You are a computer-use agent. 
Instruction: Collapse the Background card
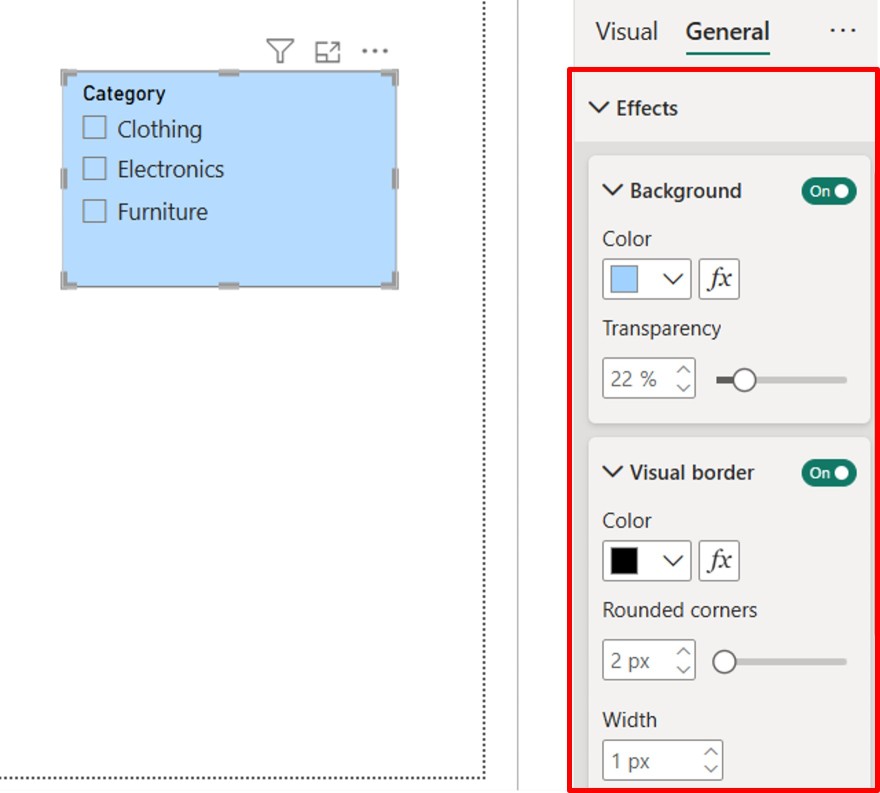tap(612, 191)
